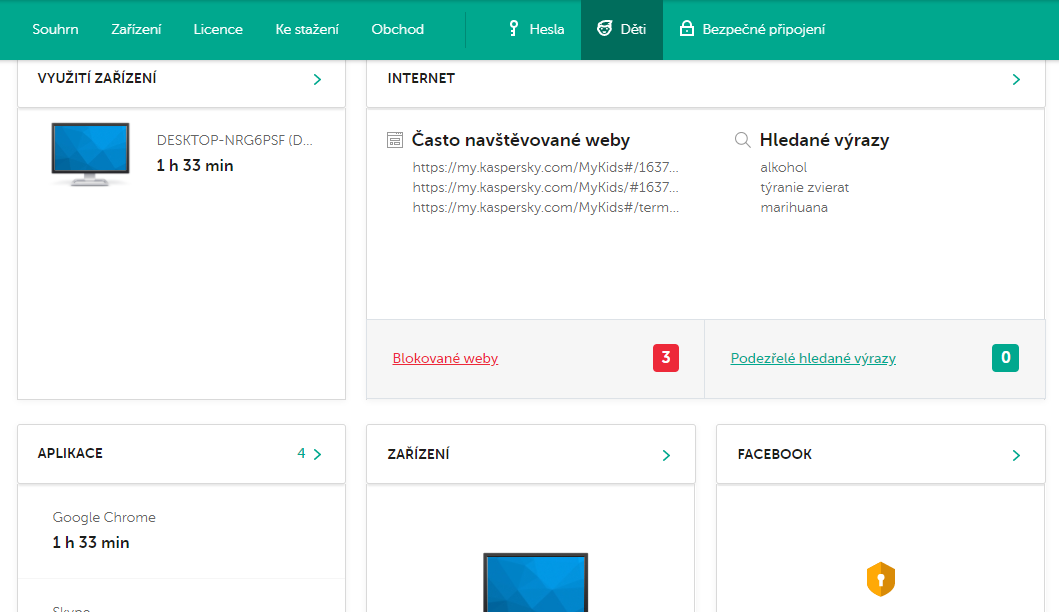This screenshot has width=1059, height=612.
Task: Expand the Využití zařízení section arrow
Action: pyautogui.click(x=317, y=79)
